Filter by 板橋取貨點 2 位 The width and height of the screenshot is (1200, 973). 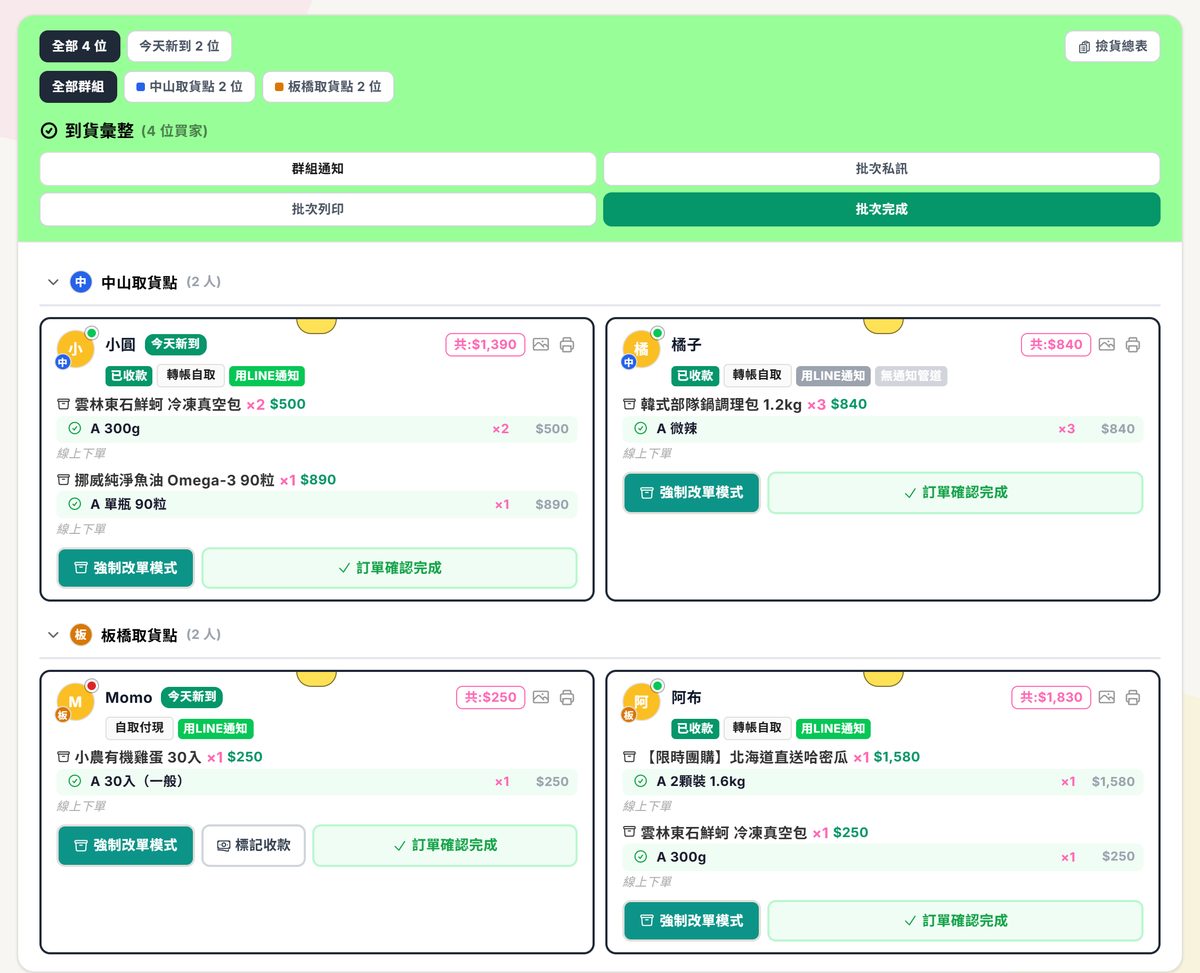[x=328, y=87]
